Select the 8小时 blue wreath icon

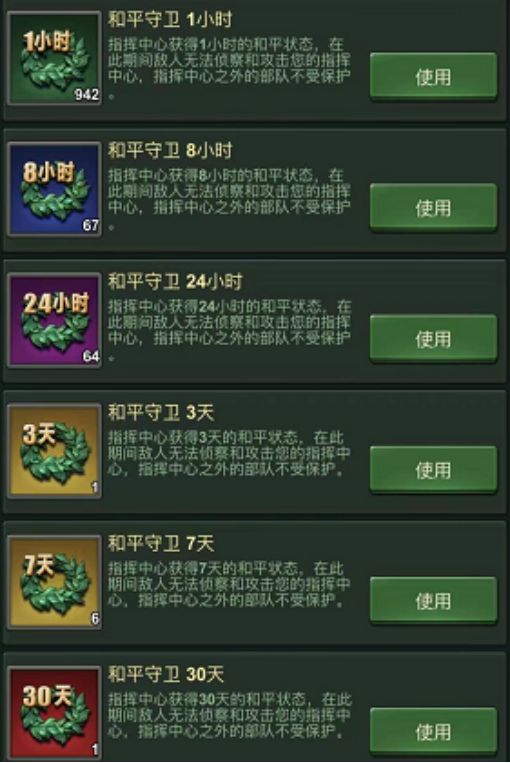pyautogui.click(x=55, y=189)
